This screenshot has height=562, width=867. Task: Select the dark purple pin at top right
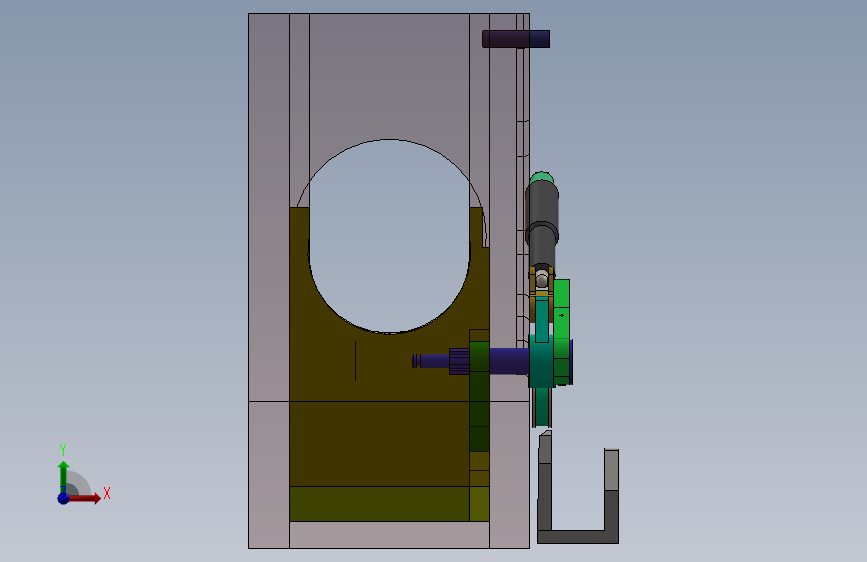pos(516,39)
